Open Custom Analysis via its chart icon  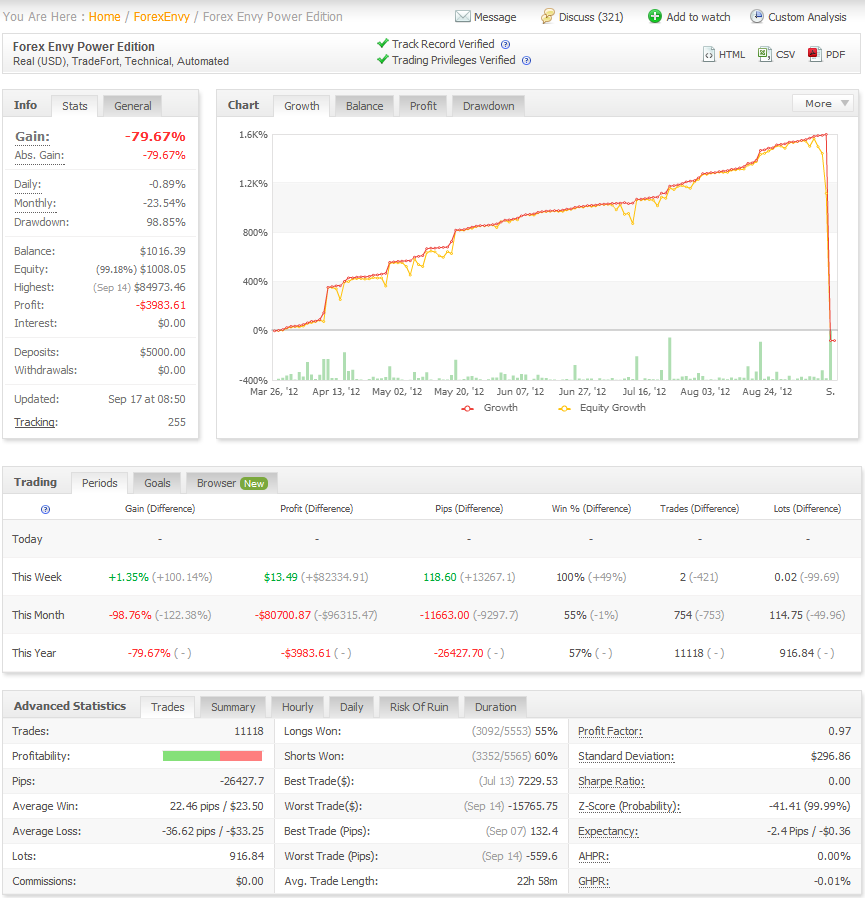(x=757, y=16)
